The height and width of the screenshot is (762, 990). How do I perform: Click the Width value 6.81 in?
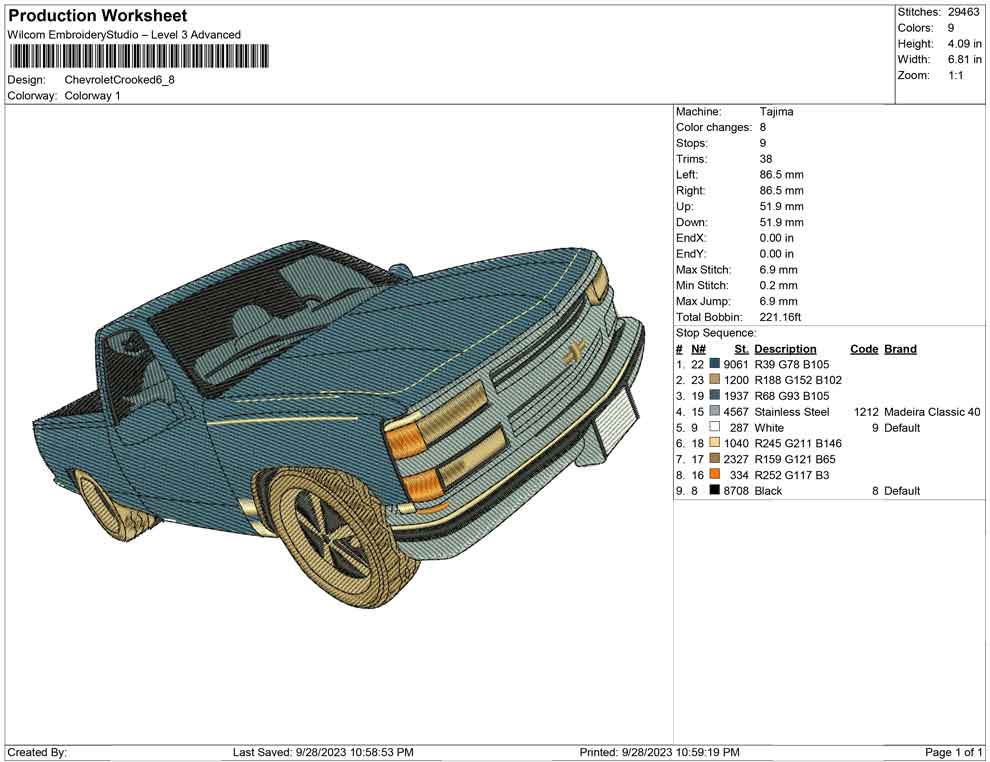(964, 59)
